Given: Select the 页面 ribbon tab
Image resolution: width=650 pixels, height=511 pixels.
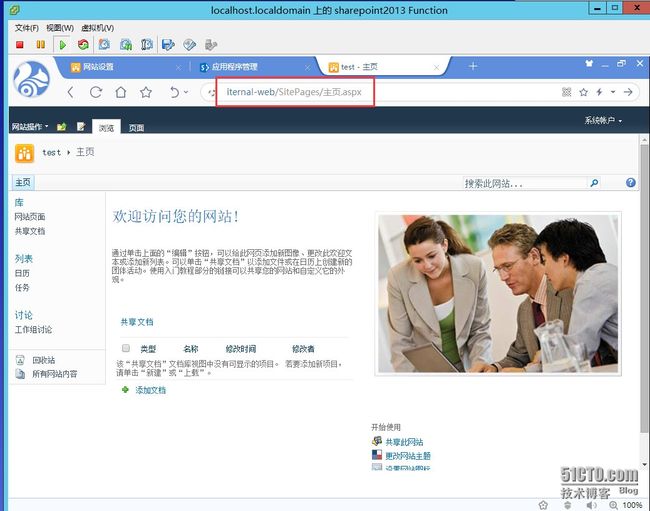Looking at the screenshot, I should (136, 128).
